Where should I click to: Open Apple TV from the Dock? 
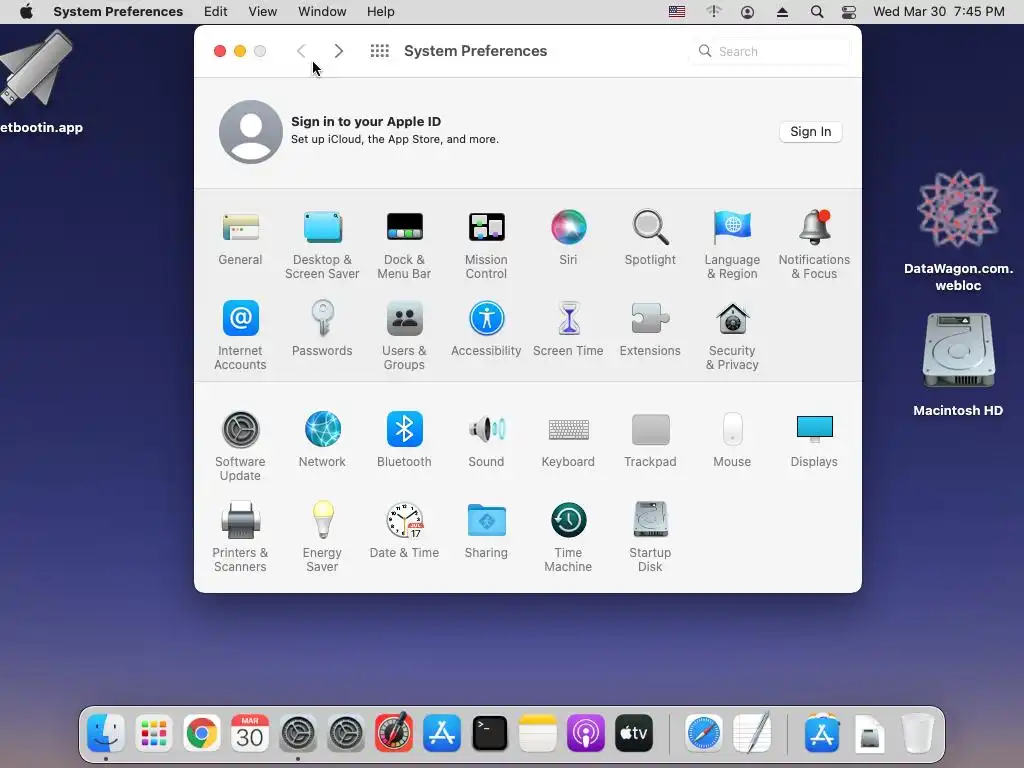click(x=633, y=733)
